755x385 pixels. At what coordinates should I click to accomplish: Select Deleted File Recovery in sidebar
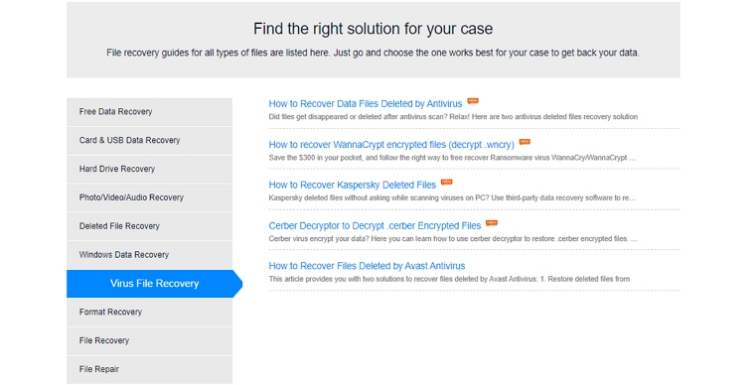tap(149, 226)
